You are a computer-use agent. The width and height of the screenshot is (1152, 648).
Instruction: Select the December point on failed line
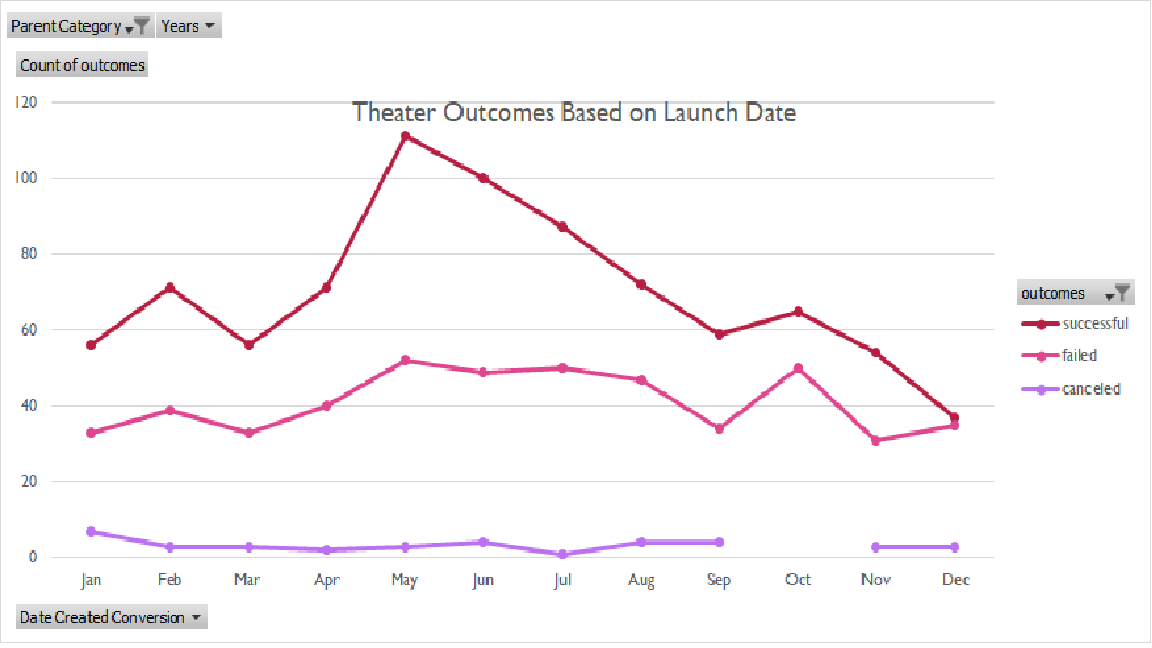tap(955, 424)
